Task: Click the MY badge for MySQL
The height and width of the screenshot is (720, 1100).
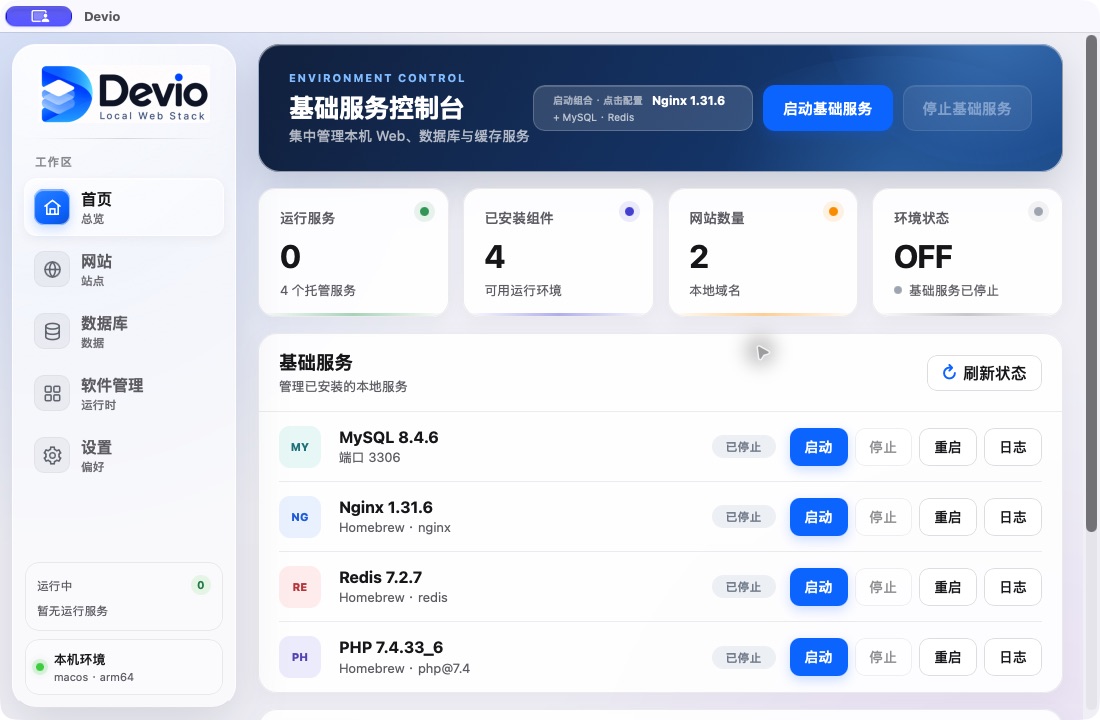Action: coord(300,447)
